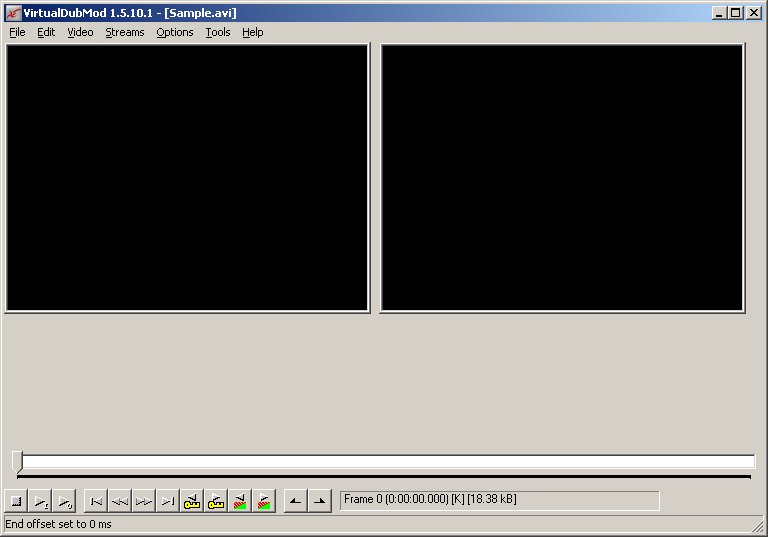The width and height of the screenshot is (768, 537).
Task: Open the File menu
Action: (x=17, y=32)
